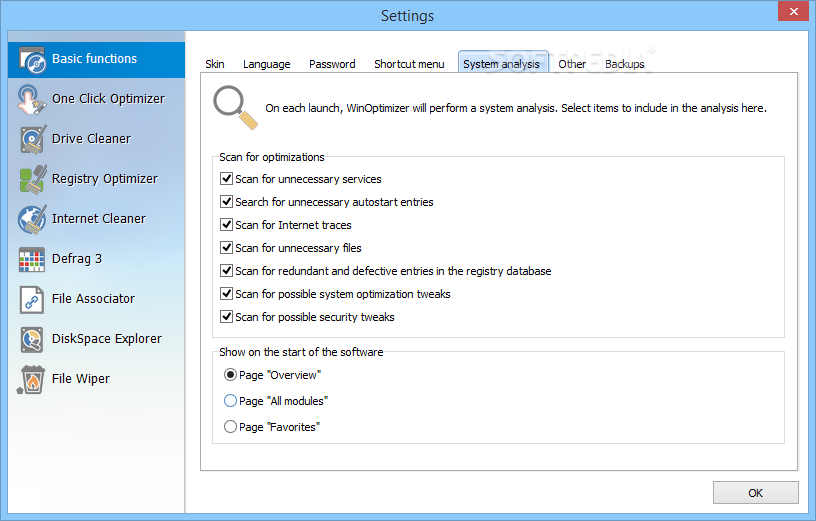The image size is (816, 521).
Task: Click the Defrag 3 colored grid icon
Action: 32,260
